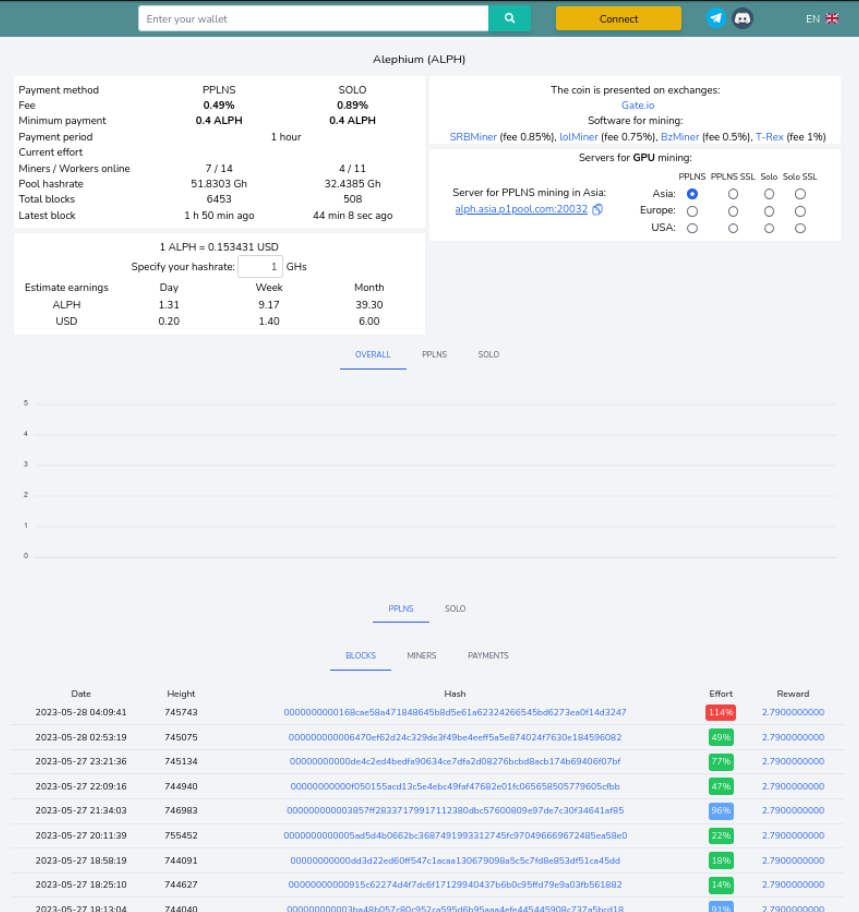859x912 pixels.
Task: Click the wallet search magnifier button
Action: click(509, 19)
